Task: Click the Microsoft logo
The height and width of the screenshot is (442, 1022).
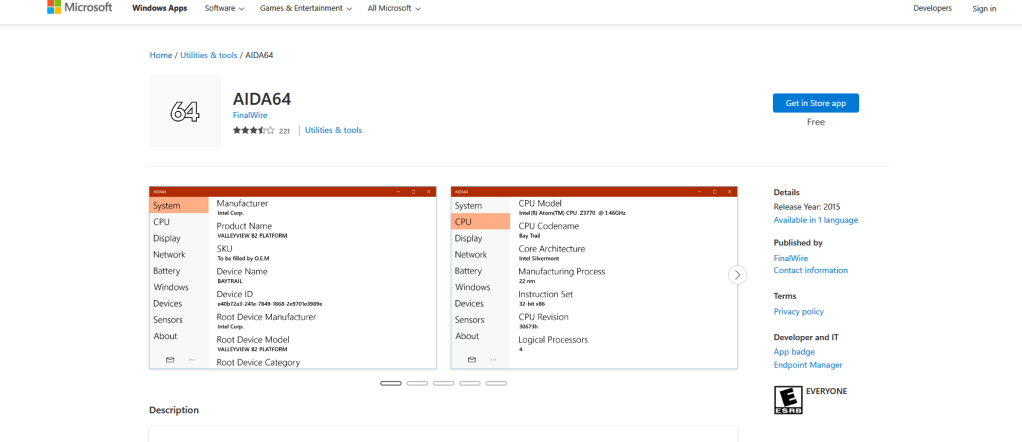Action: (x=79, y=8)
